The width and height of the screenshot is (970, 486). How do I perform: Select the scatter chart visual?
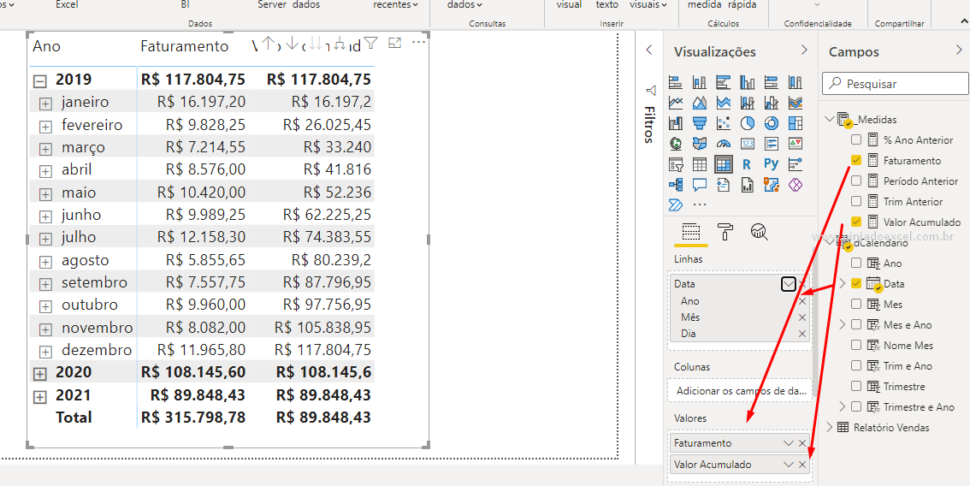(723, 123)
